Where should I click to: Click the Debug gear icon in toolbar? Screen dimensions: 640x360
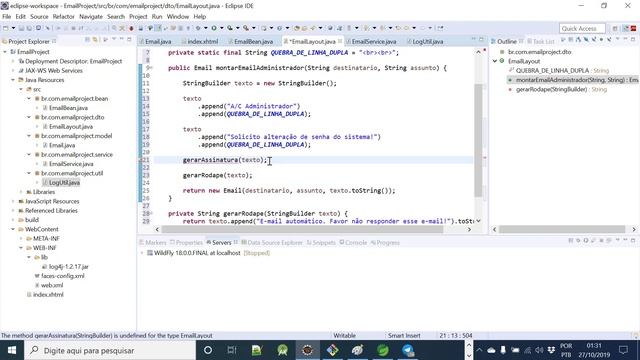198,28
